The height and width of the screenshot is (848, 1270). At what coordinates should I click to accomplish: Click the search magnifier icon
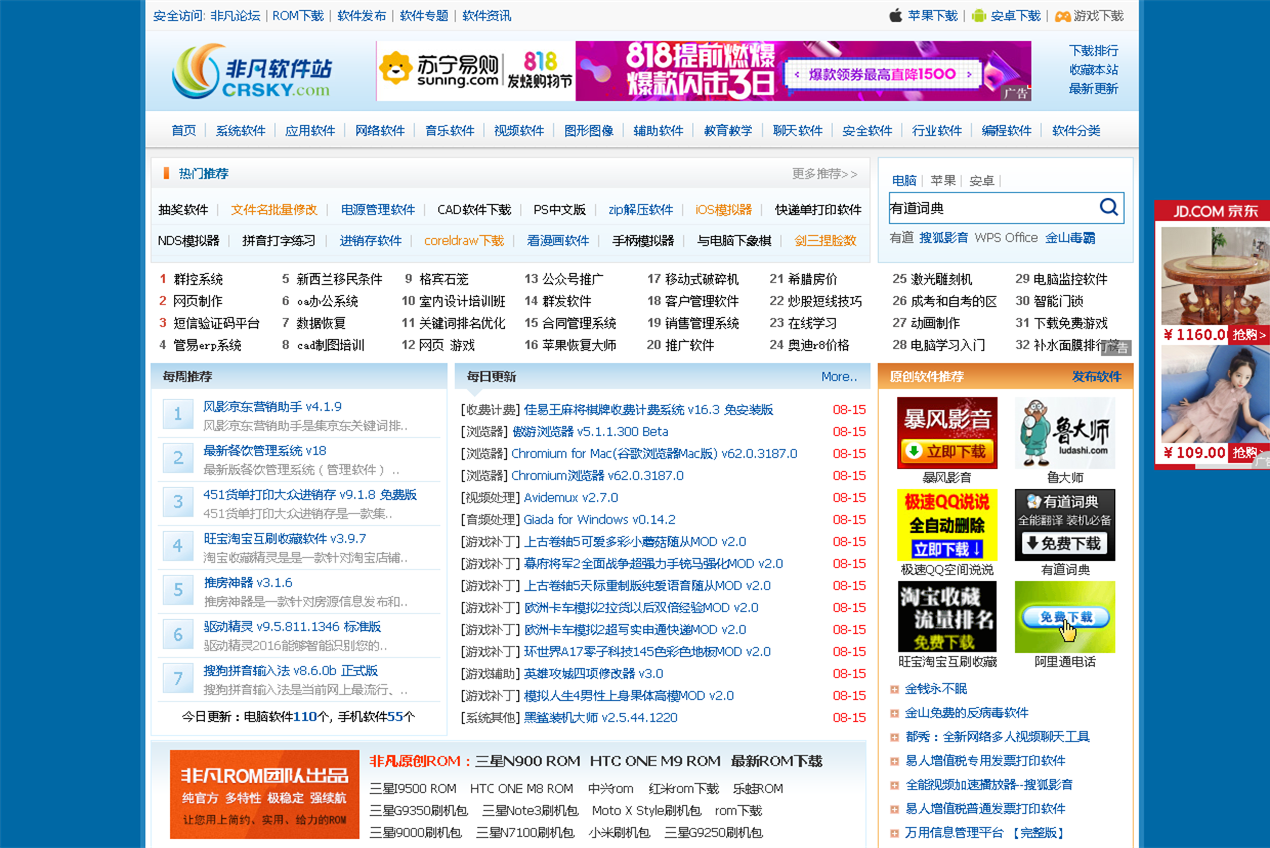click(x=1109, y=207)
